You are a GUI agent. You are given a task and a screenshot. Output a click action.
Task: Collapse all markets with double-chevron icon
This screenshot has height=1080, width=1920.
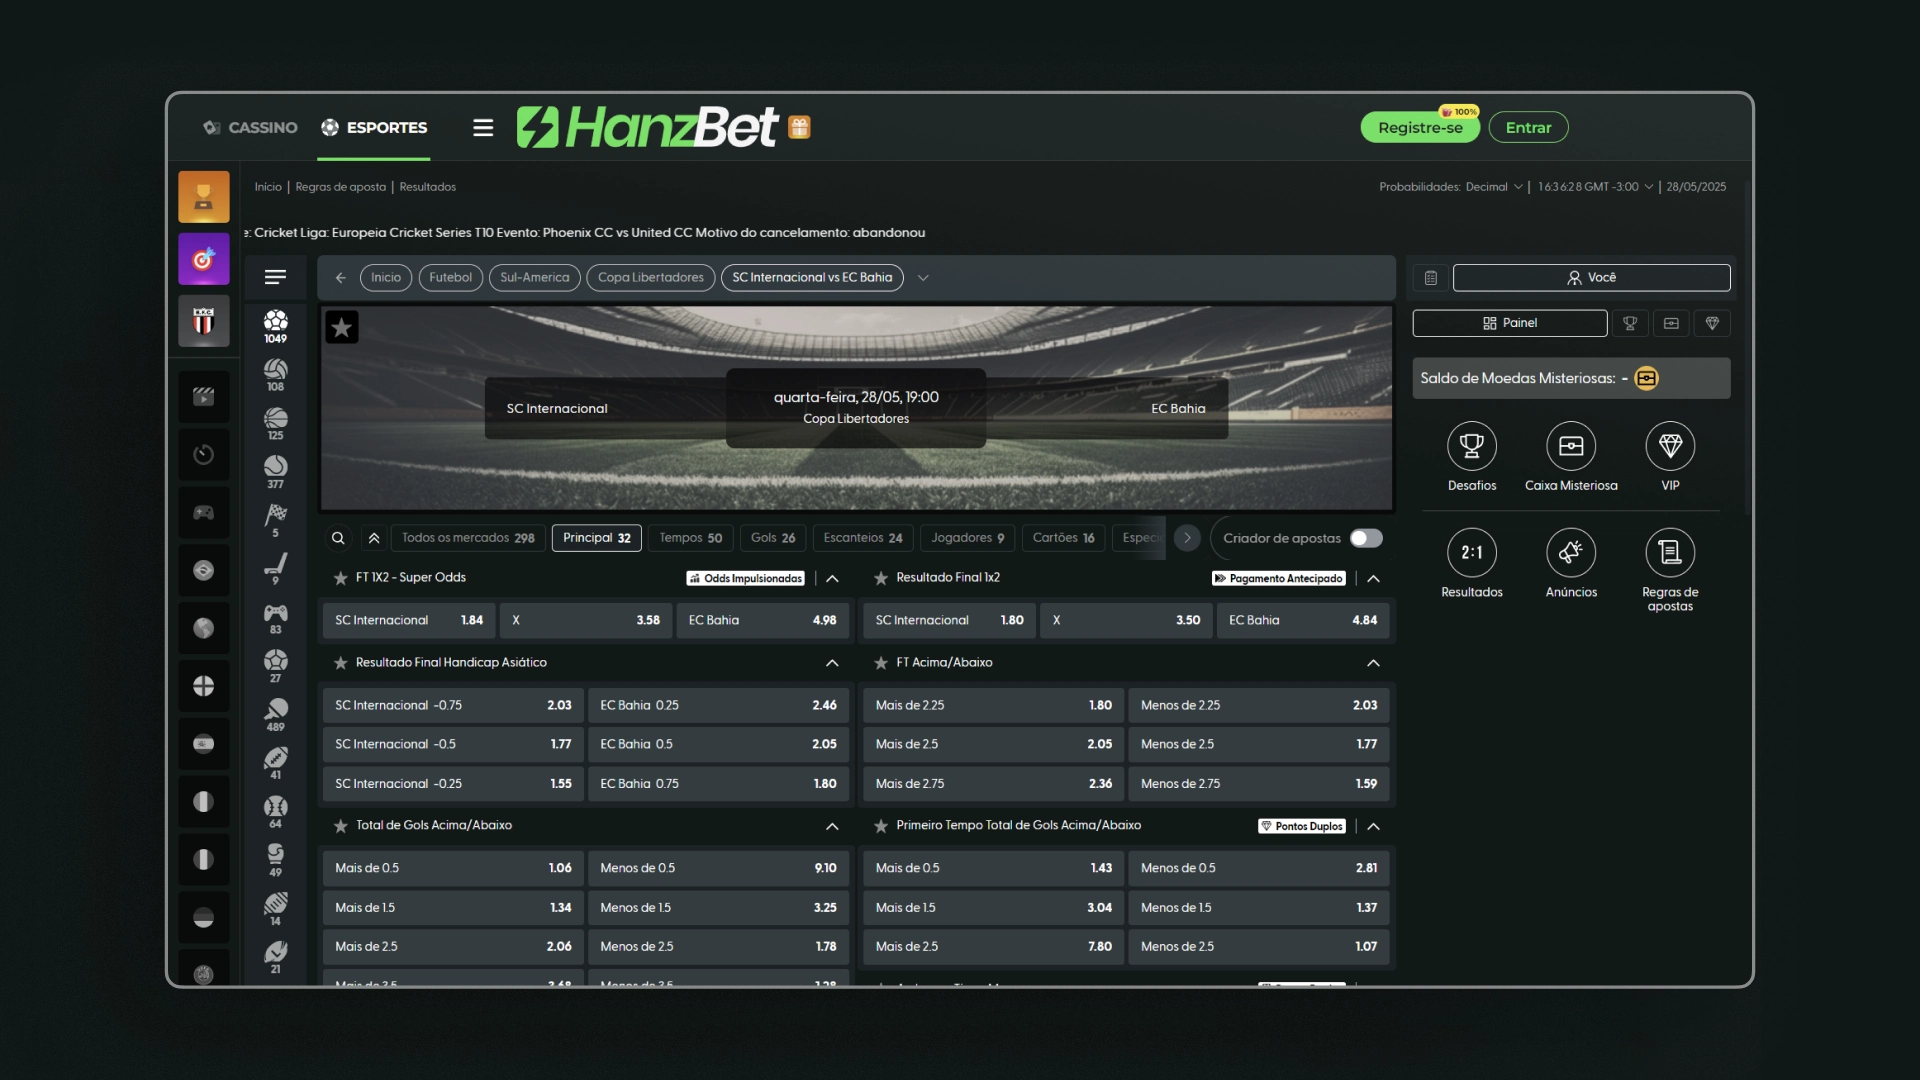coord(374,538)
